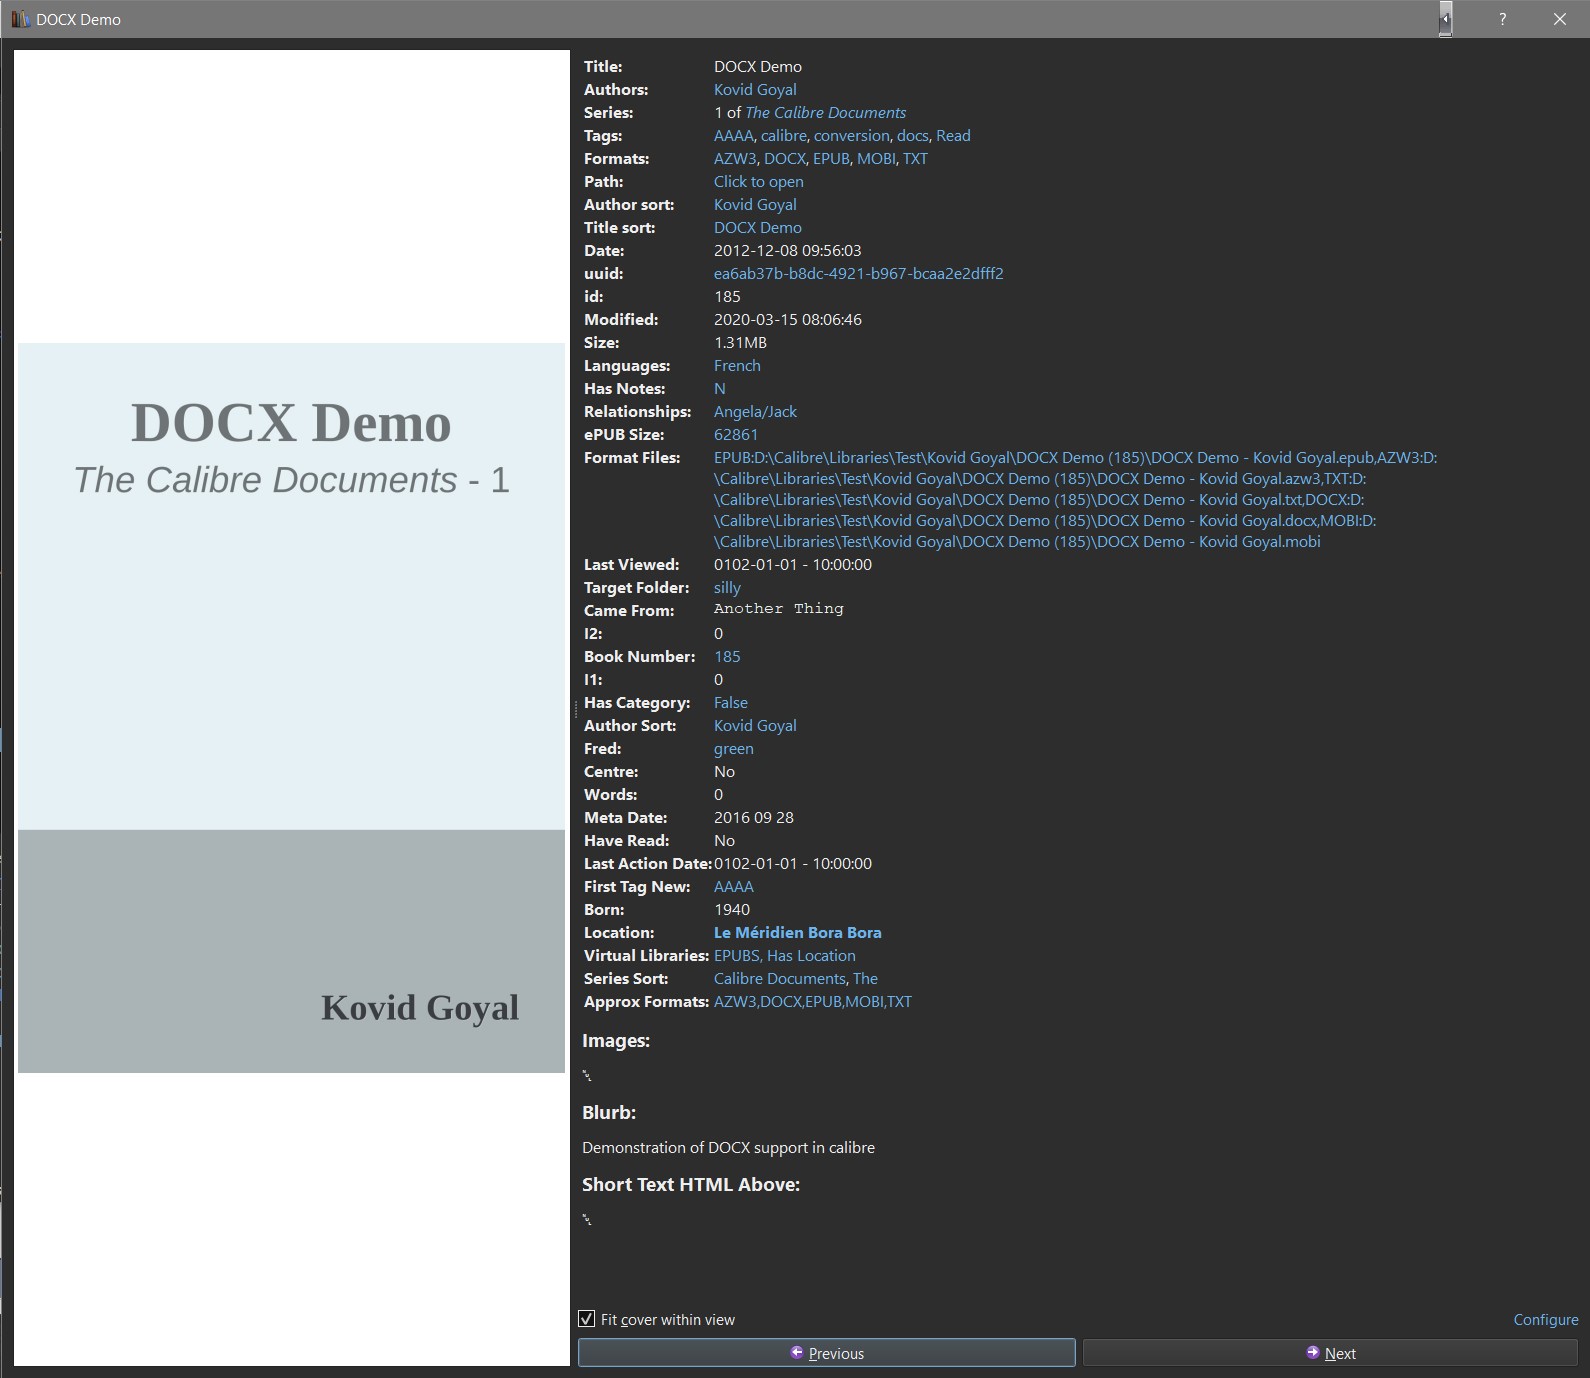This screenshot has height=1378, width=1590.
Task: Click the Last Viewed value 0102-01-01 - 10:00:00
Action: [793, 565]
